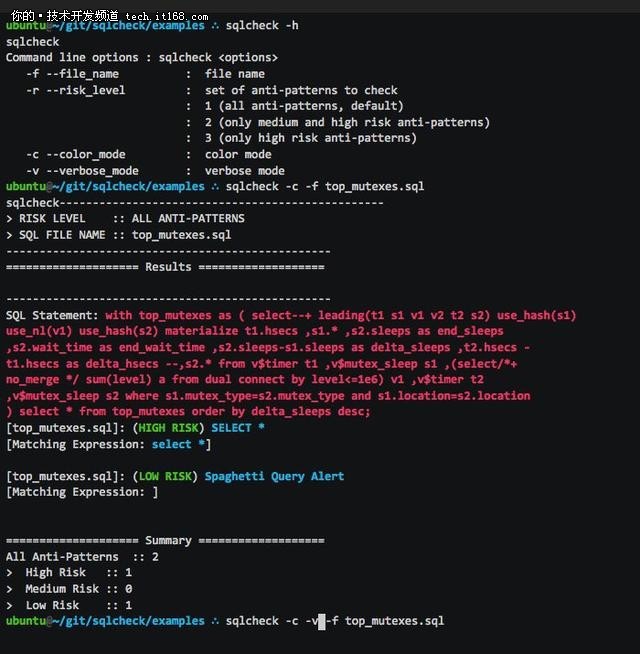Image resolution: width=640 pixels, height=654 pixels.
Task: Click '1 (all anti-patterns, default)' line
Action: (x=304, y=106)
